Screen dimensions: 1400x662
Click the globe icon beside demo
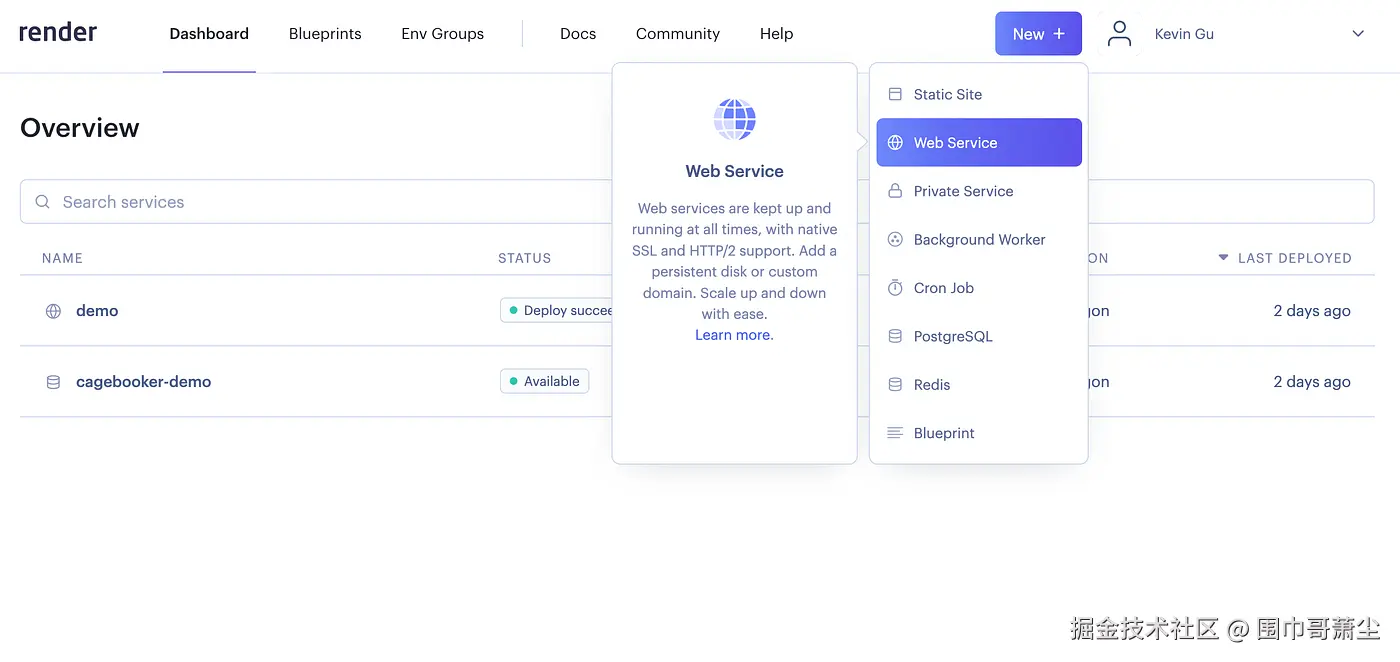pyautogui.click(x=53, y=311)
